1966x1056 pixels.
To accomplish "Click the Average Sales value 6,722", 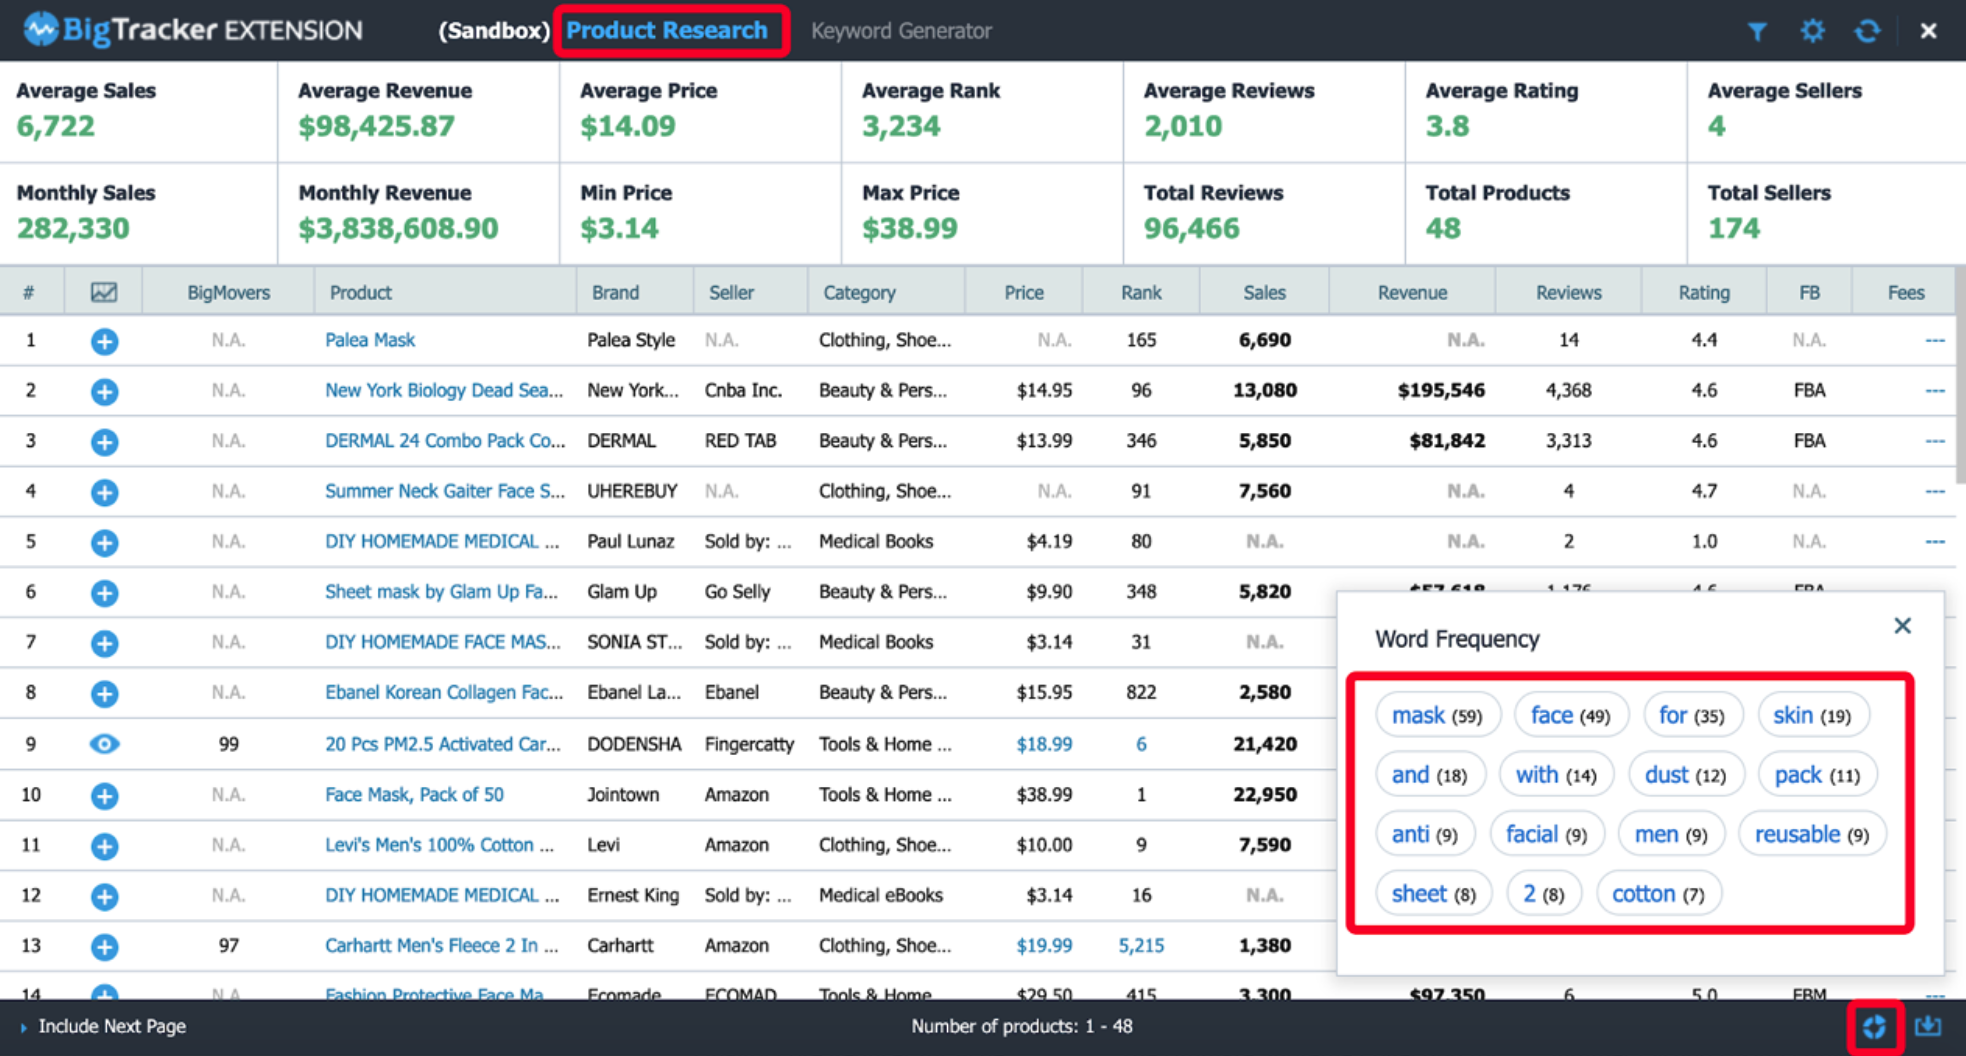I will [56, 126].
